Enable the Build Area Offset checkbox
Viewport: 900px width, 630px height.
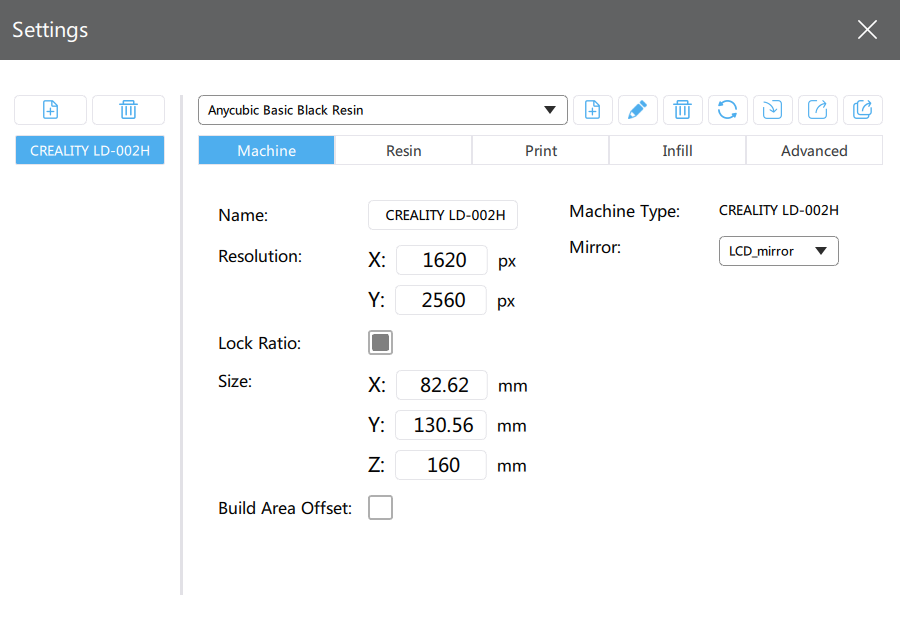coord(381,508)
